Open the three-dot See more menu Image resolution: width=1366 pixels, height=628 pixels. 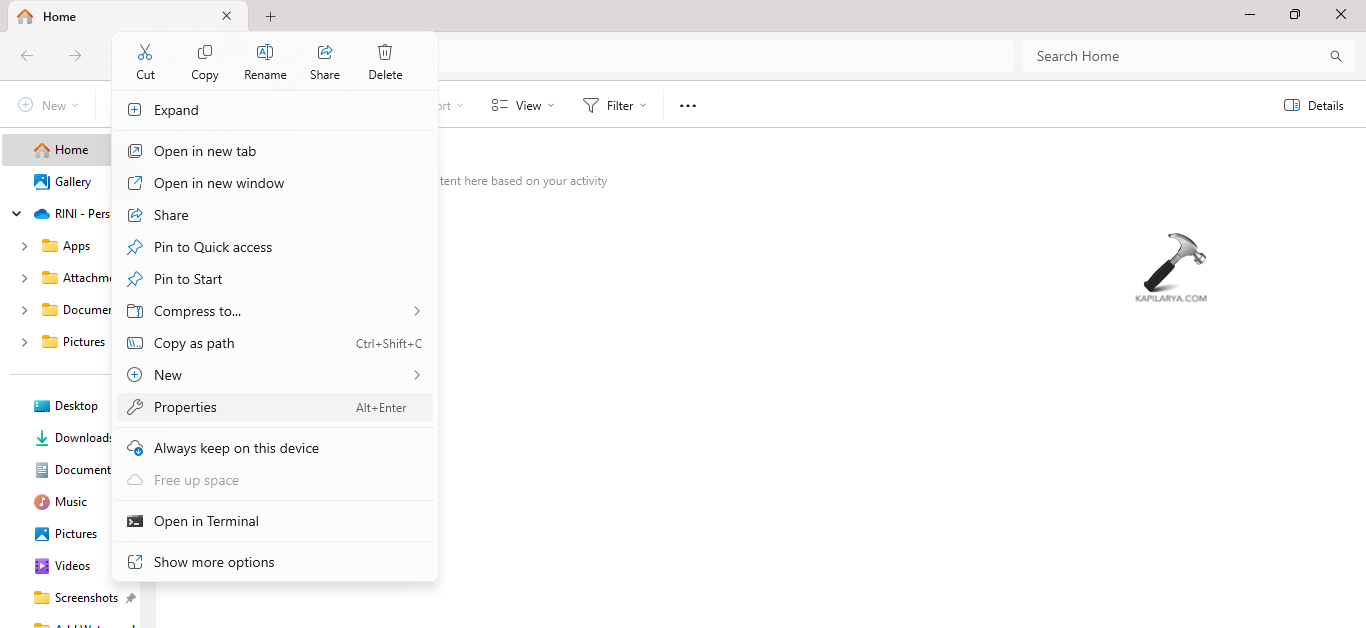pyautogui.click(x=688, y=106)
